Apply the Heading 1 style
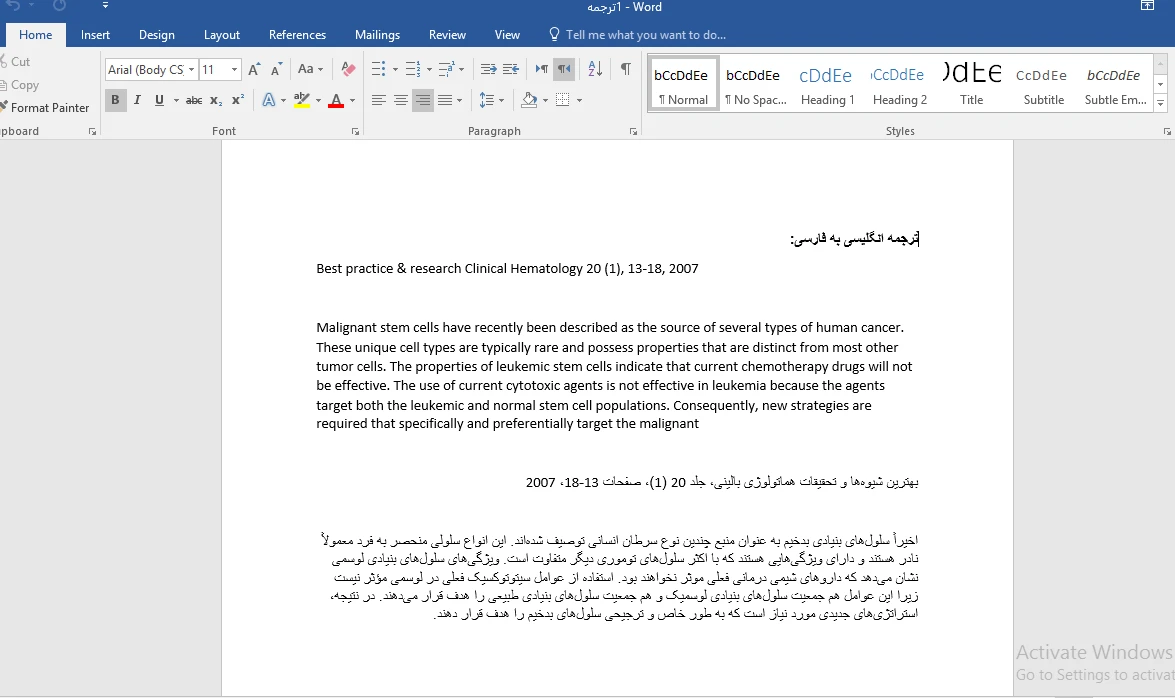This screenshot has width=1175, height=698. pos(827,85)
